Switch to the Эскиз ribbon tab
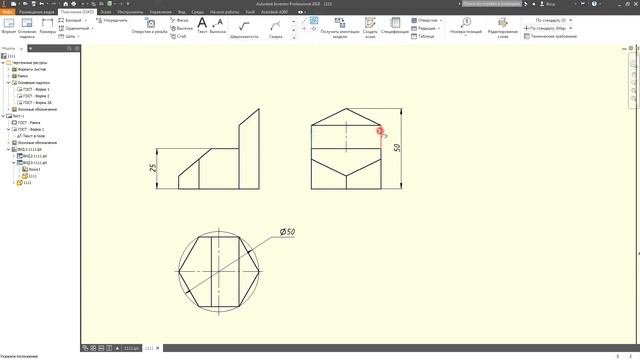The image size is (640, 360). tap(106, 12)
